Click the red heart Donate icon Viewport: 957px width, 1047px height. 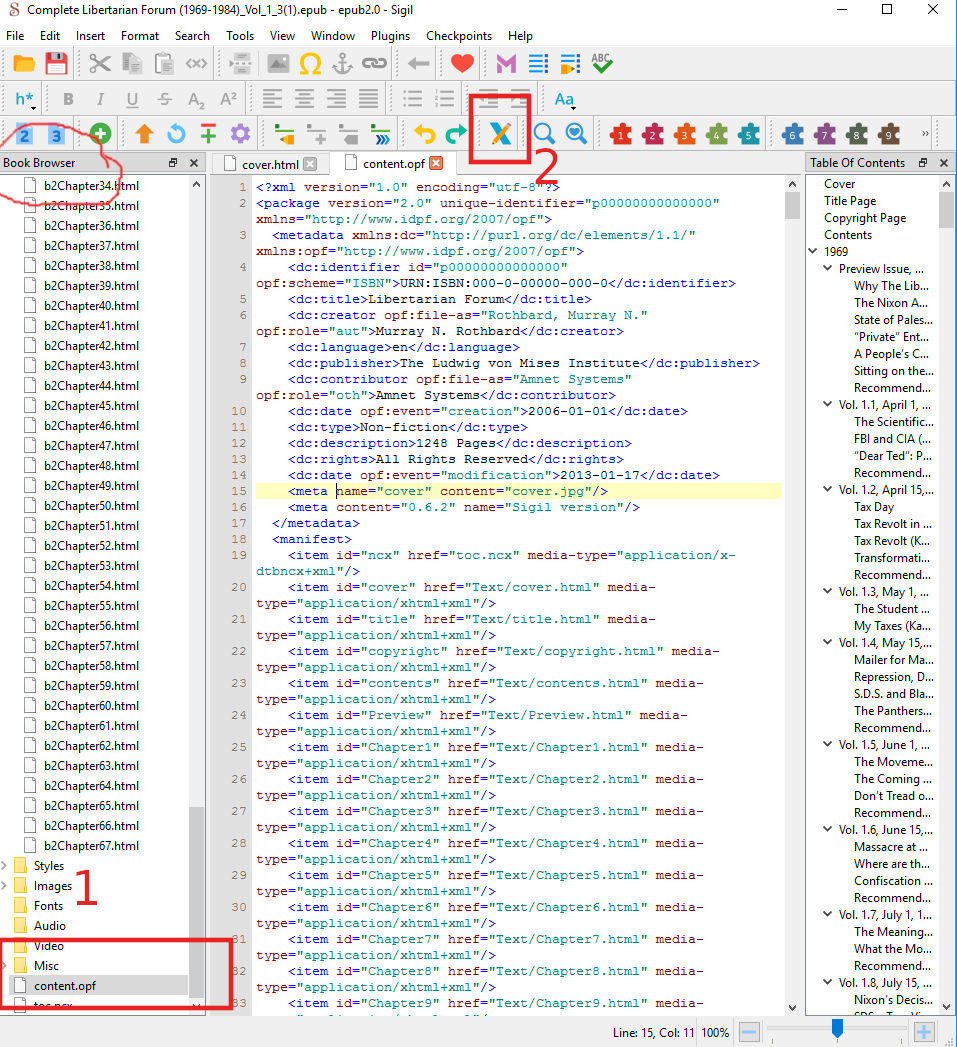tap(461, 64)
